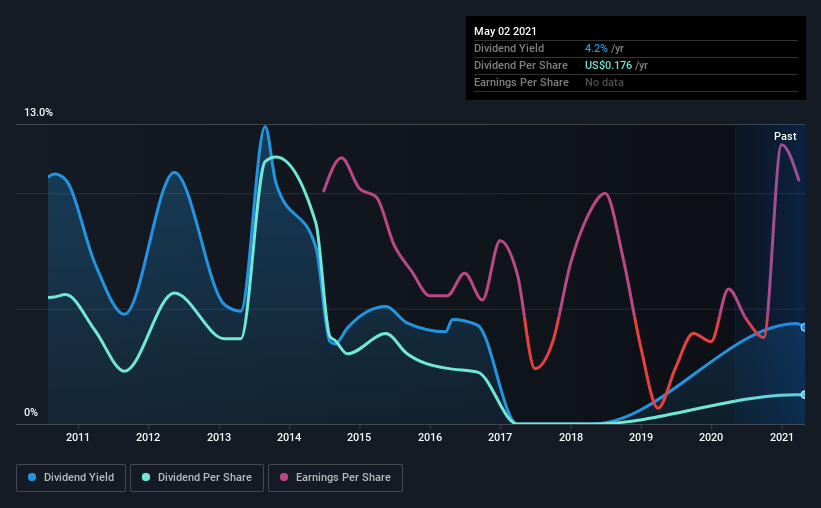
Task: Click the 4.2% dividend yield value
Action: 596,48
